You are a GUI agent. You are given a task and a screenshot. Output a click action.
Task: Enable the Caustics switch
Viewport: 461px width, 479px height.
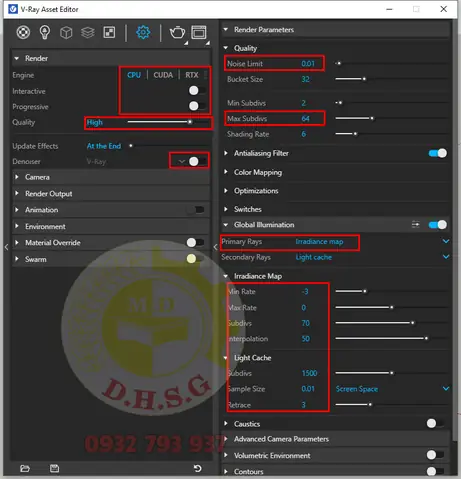pyautogui.click(x=435, y=423)
